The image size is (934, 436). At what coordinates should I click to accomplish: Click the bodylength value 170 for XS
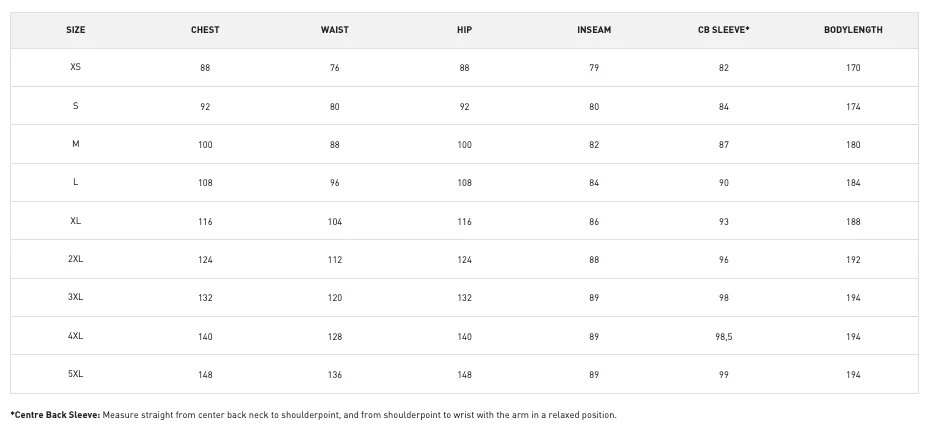pos(853,68)
